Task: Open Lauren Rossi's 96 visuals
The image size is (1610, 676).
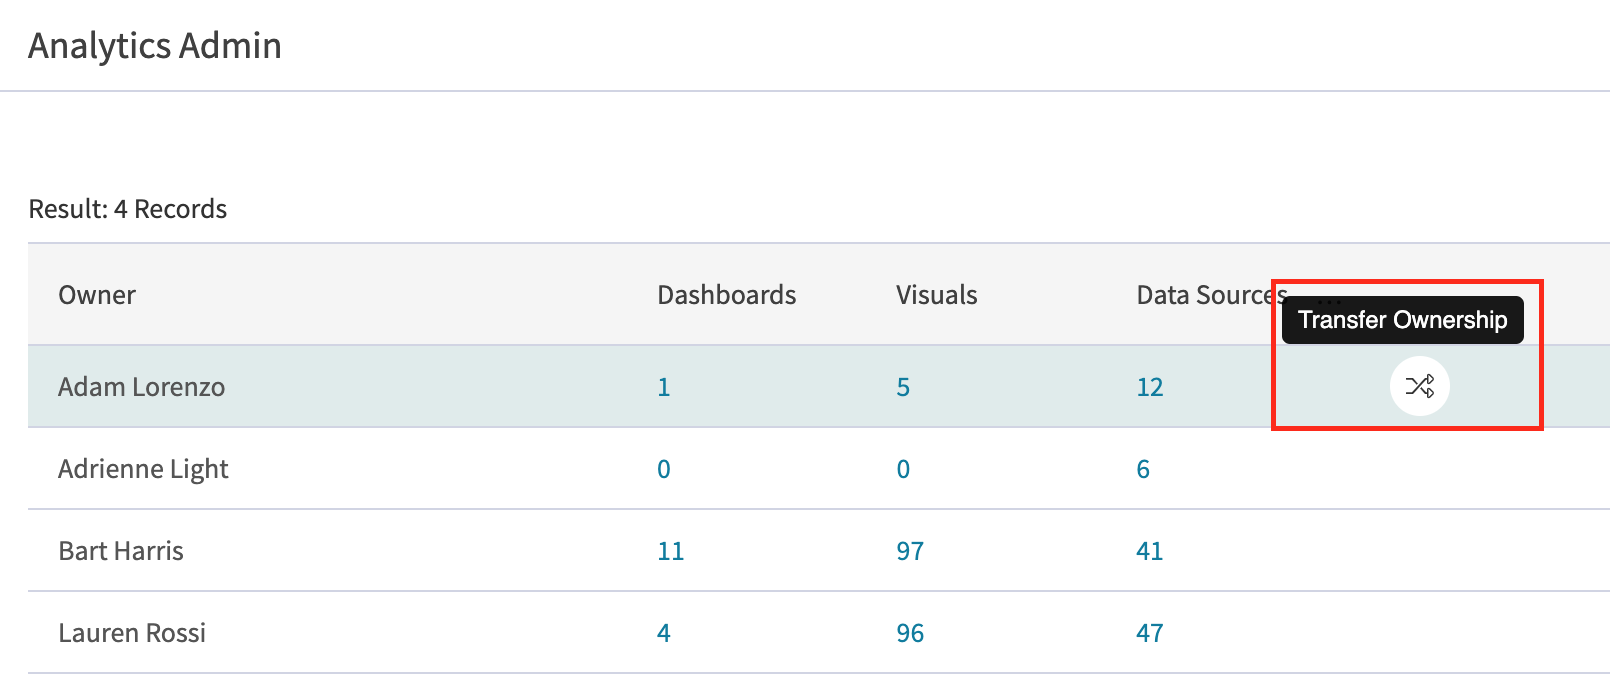Action: [x=910, y=633]
